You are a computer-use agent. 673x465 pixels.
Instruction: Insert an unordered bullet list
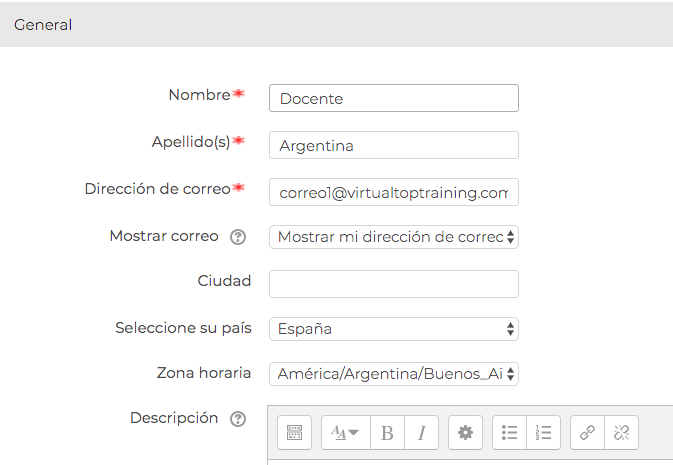point(510,432)
